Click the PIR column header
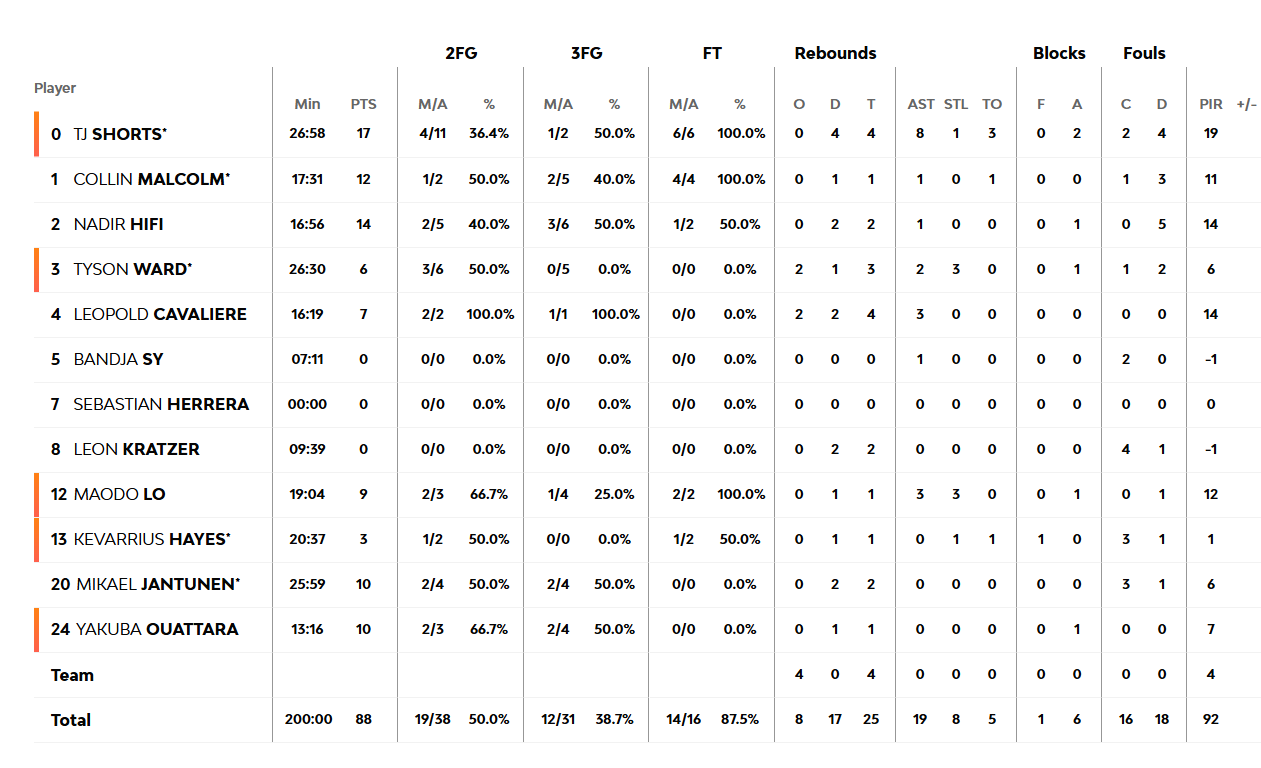This screenshot has height=768, width=1261. tap(1211, 104)
